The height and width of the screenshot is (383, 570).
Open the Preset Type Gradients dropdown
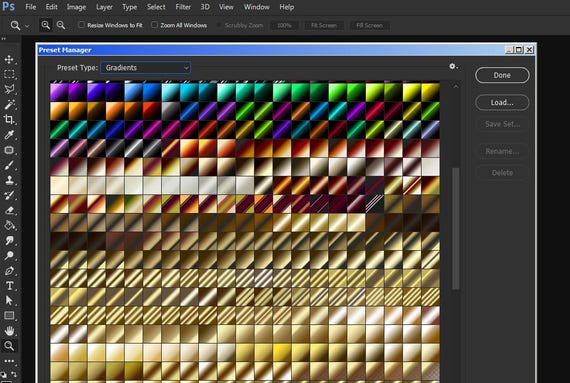(x=145, y=68)
